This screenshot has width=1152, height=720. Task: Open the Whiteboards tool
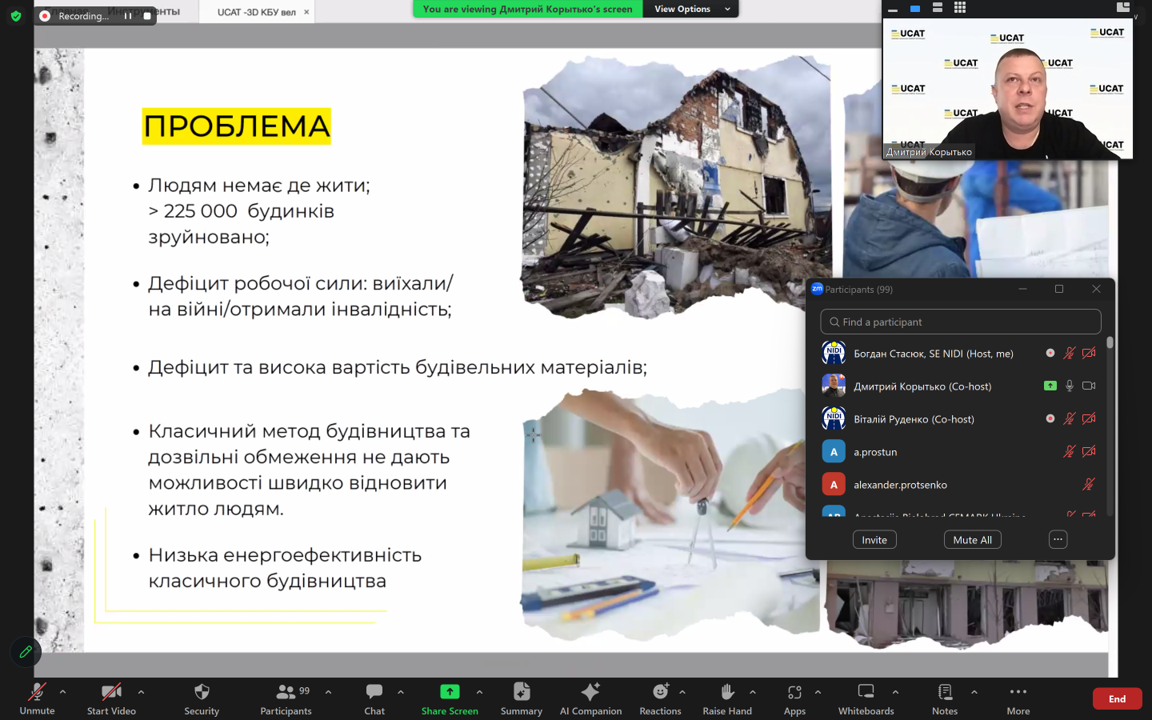click(865, 698)
